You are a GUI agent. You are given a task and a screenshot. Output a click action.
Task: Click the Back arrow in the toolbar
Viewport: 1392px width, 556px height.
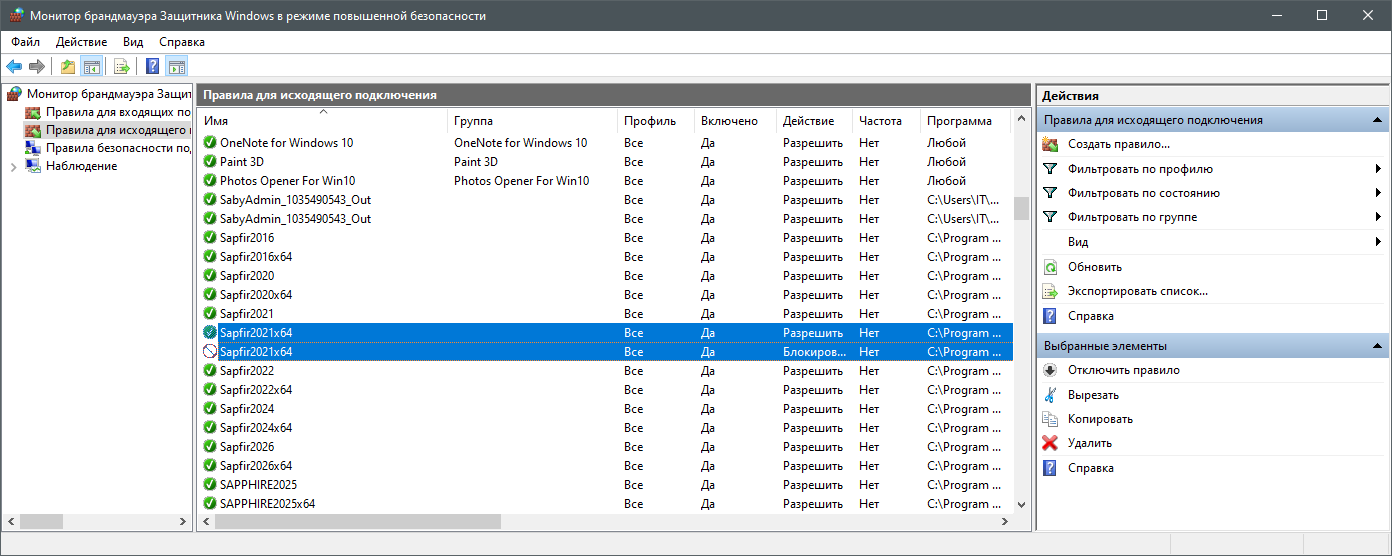(14, 67)
